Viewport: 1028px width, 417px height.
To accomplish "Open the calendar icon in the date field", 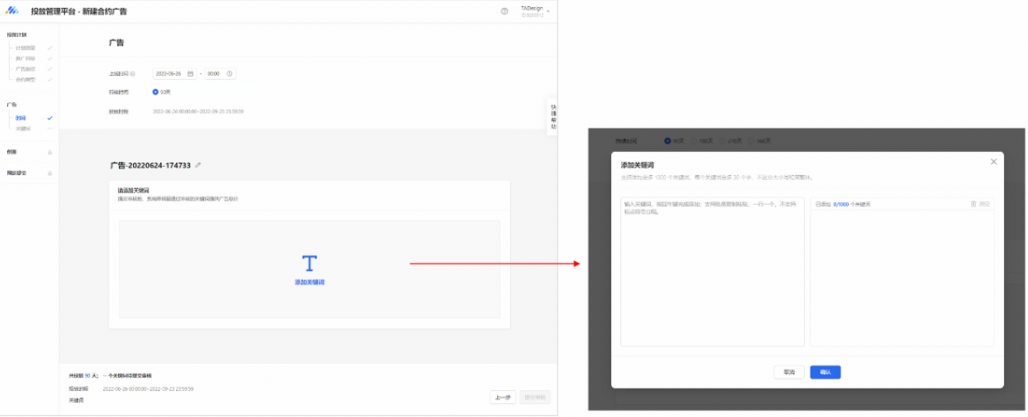I will pyautogui.click(x=190, y=74).
